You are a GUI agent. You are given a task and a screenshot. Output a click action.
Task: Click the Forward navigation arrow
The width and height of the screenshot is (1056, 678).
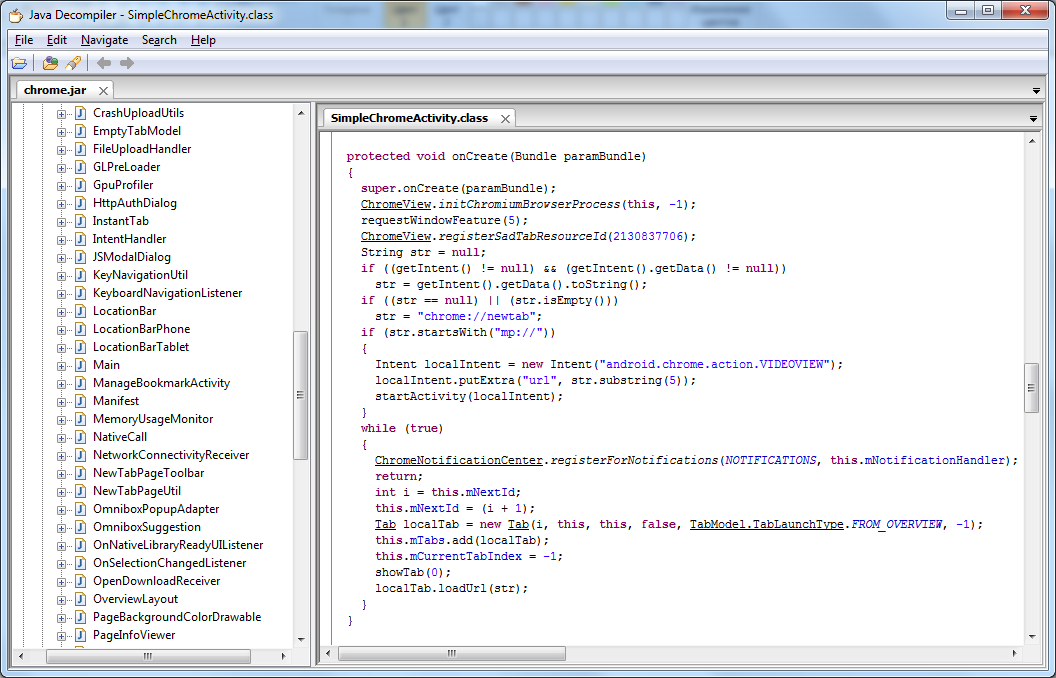point(127,63)
